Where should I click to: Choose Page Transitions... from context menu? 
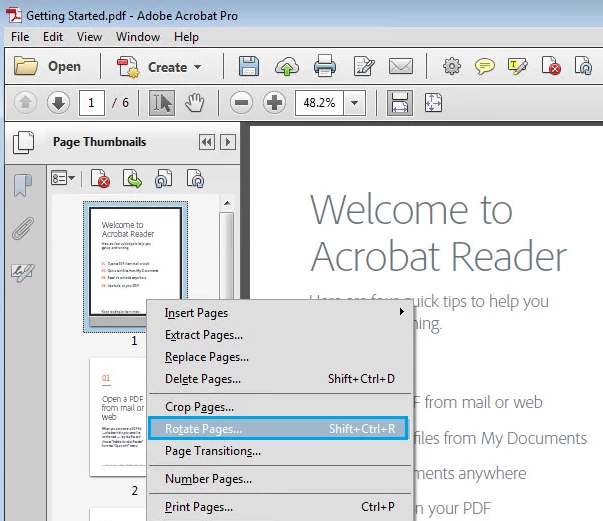tap(280, 451)
